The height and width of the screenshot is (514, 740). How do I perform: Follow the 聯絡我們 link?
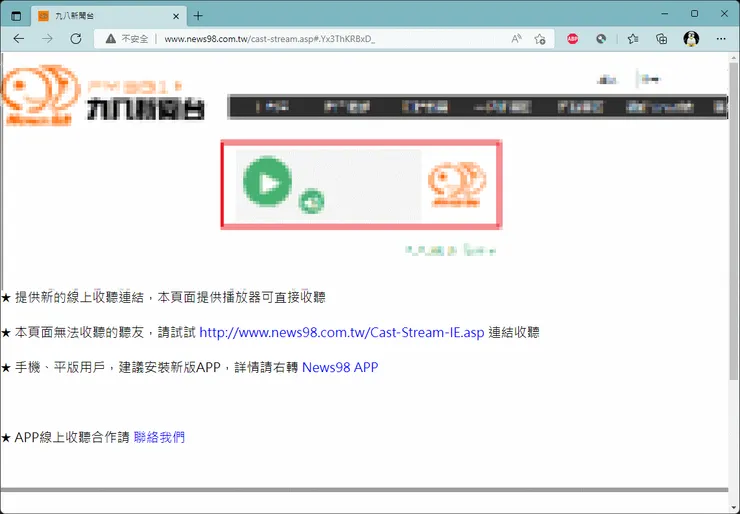[x=159, y=437]
